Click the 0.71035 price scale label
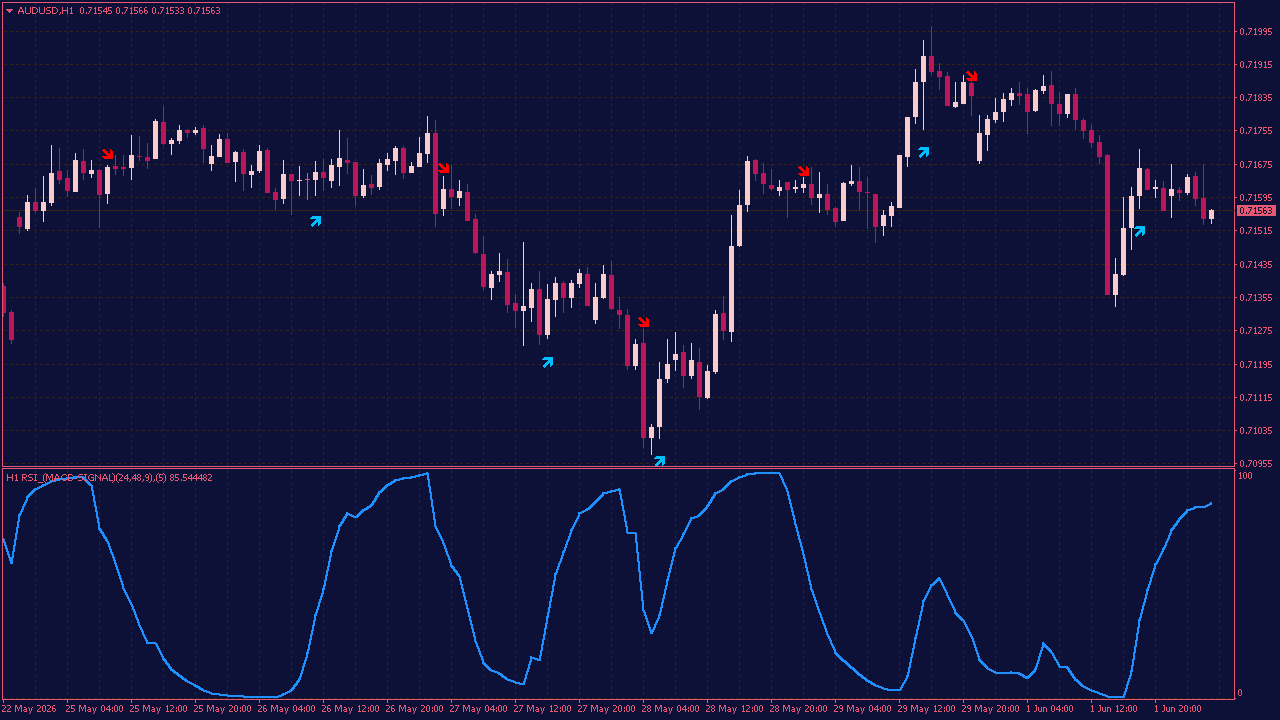This screenshot has width=1280, height=720. tap(1256, 430)
